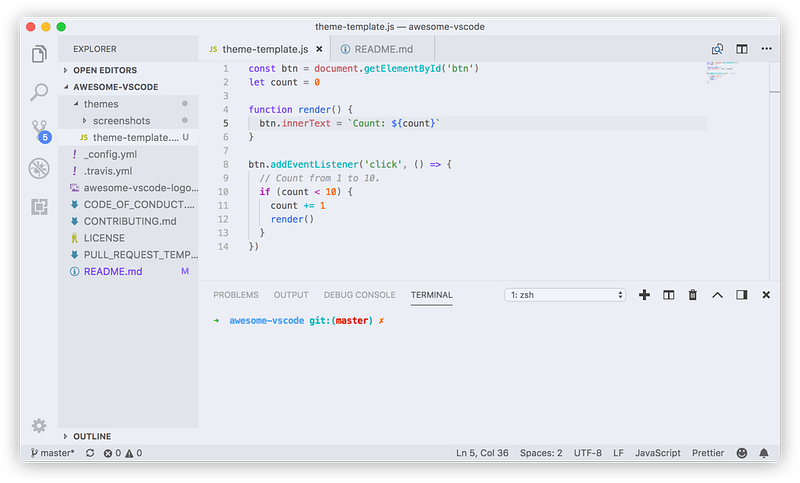Open the Manage gear menu
The image size is (800, 483).
tap(39, 425)
